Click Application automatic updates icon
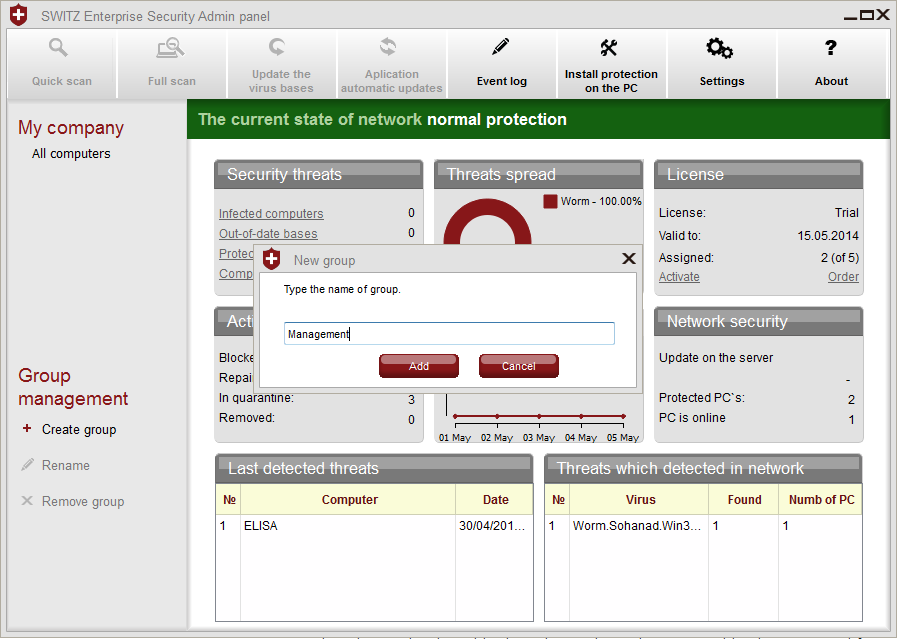Viewport: 897px width, 639px height. pyautogui.click(x=389, y=46)
